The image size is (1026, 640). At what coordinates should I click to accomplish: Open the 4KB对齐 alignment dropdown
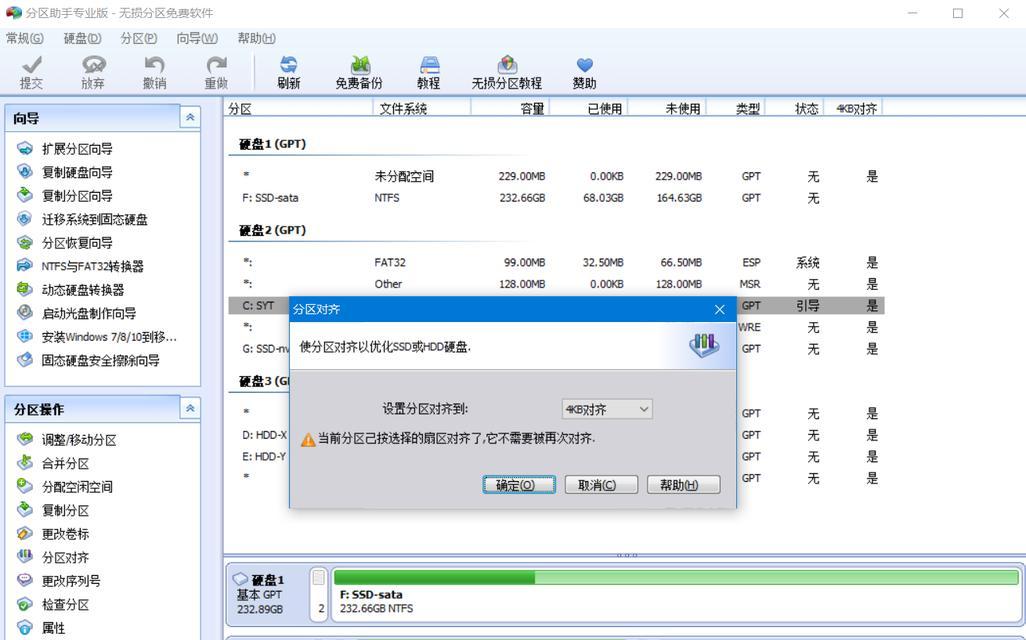click(x=607, y=409)
